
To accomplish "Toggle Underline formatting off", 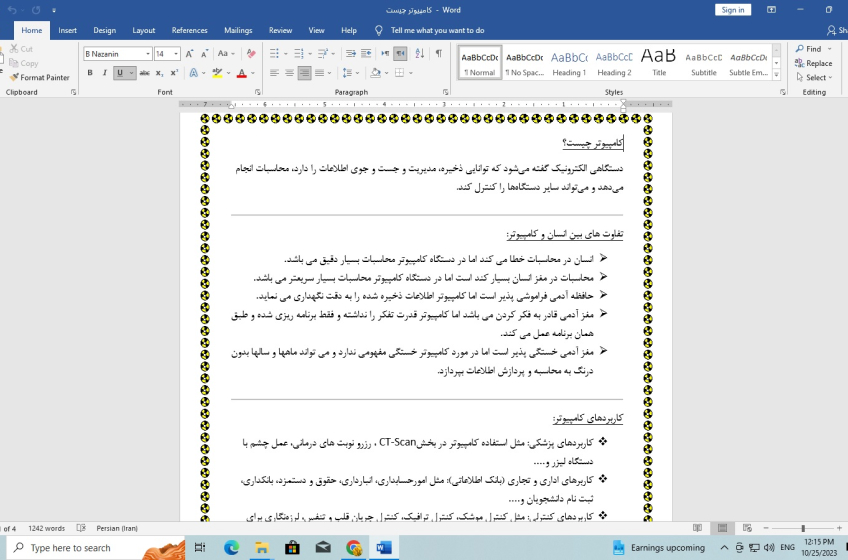I will [x=120, y=73].
